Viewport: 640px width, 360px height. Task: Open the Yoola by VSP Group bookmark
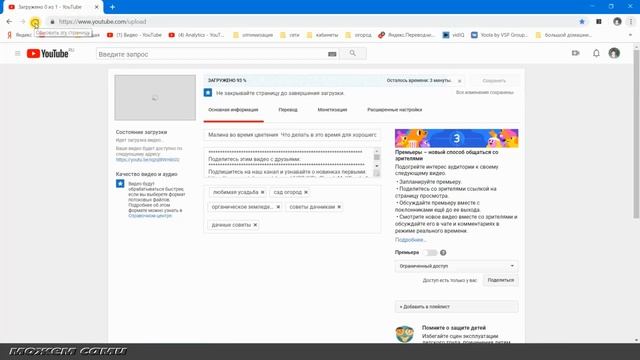[499, 35]
